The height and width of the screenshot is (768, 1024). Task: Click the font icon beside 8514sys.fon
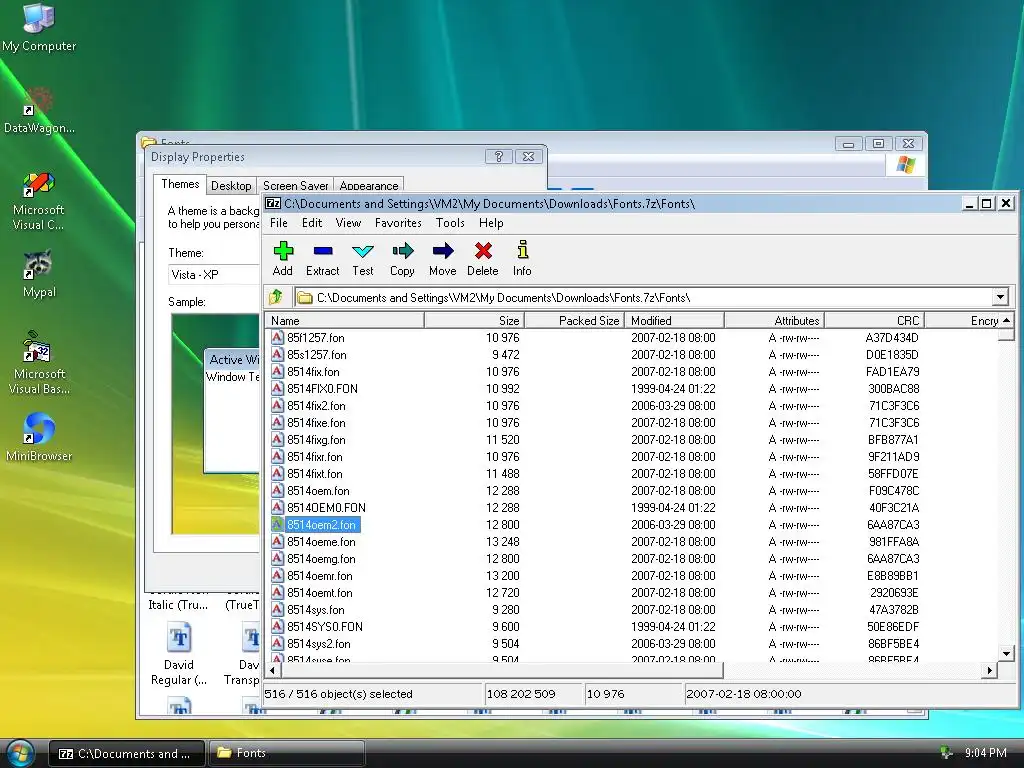pyautogui.click(x=277, y=609)
